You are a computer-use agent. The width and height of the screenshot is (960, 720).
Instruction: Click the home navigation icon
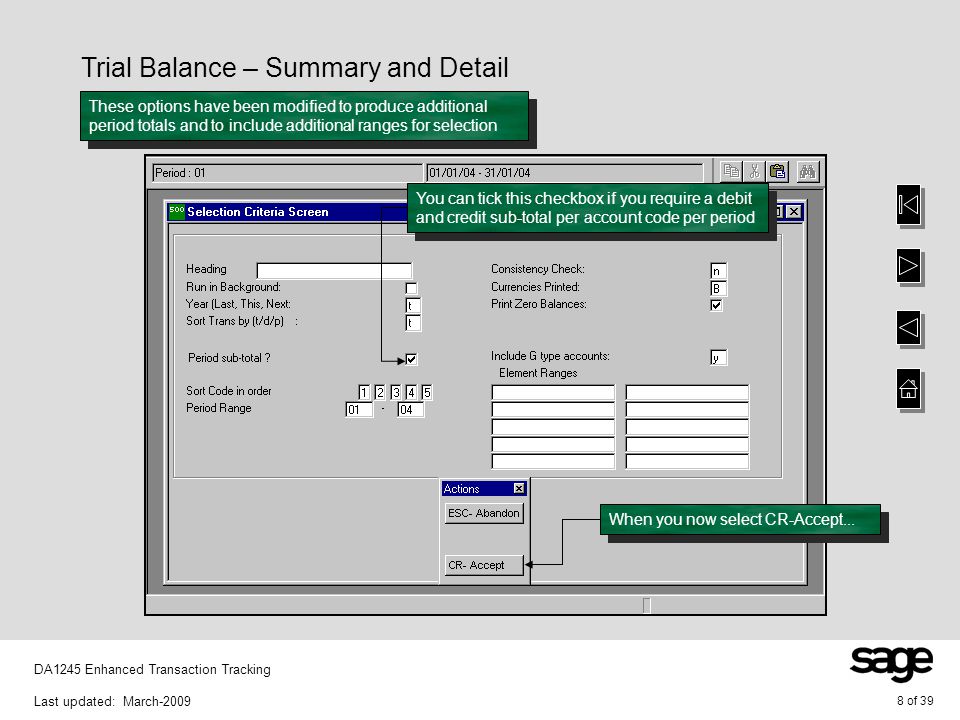tap(909, 388)
